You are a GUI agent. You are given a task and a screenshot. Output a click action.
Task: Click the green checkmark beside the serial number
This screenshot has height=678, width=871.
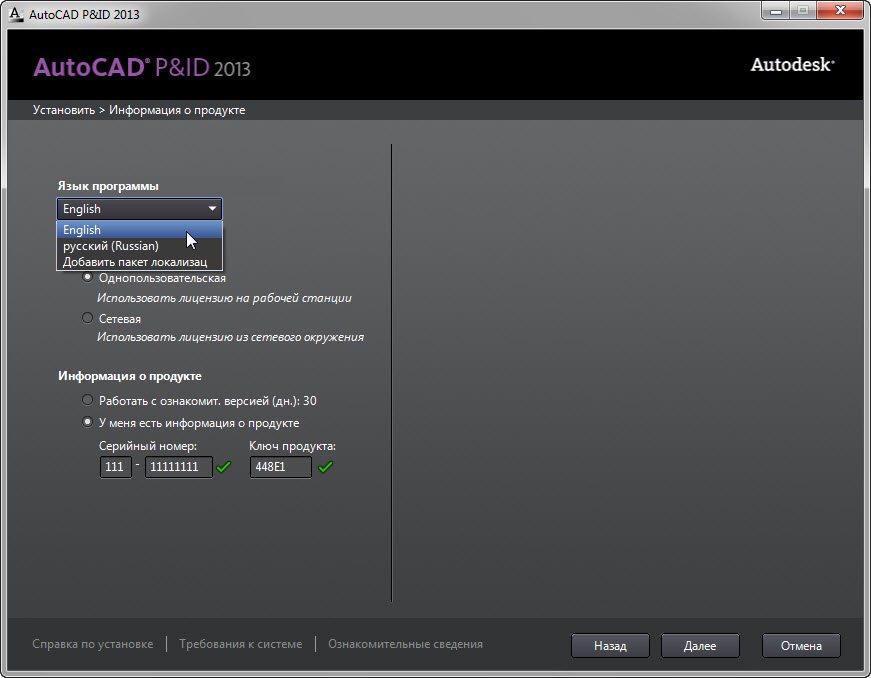point(224,466)
